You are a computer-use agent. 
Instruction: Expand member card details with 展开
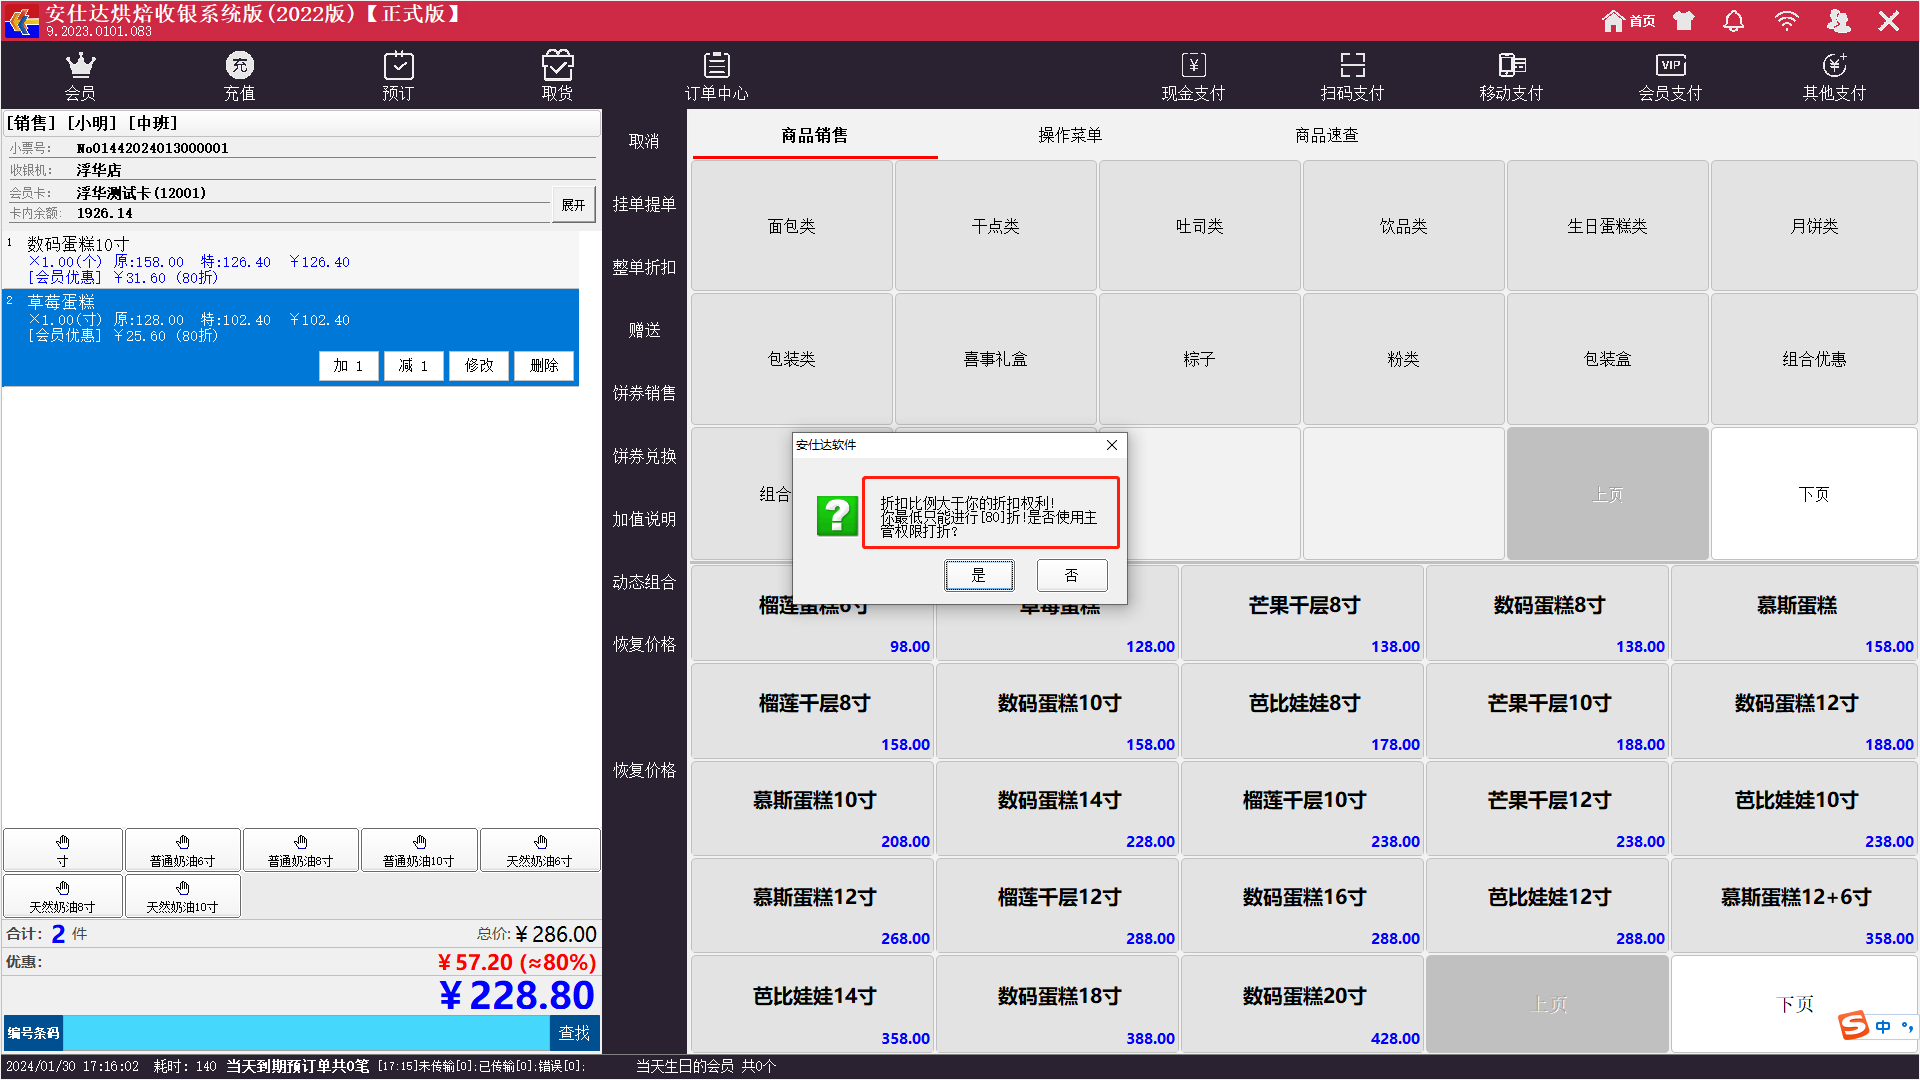573,204
